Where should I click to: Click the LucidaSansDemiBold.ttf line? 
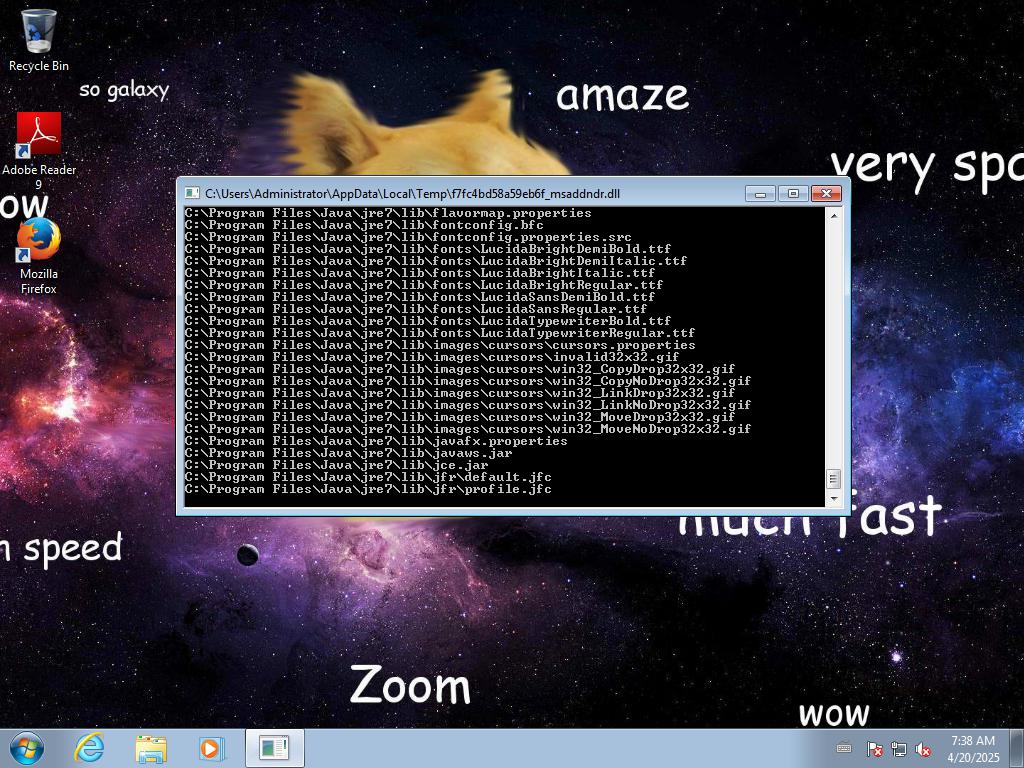[420, 296]
